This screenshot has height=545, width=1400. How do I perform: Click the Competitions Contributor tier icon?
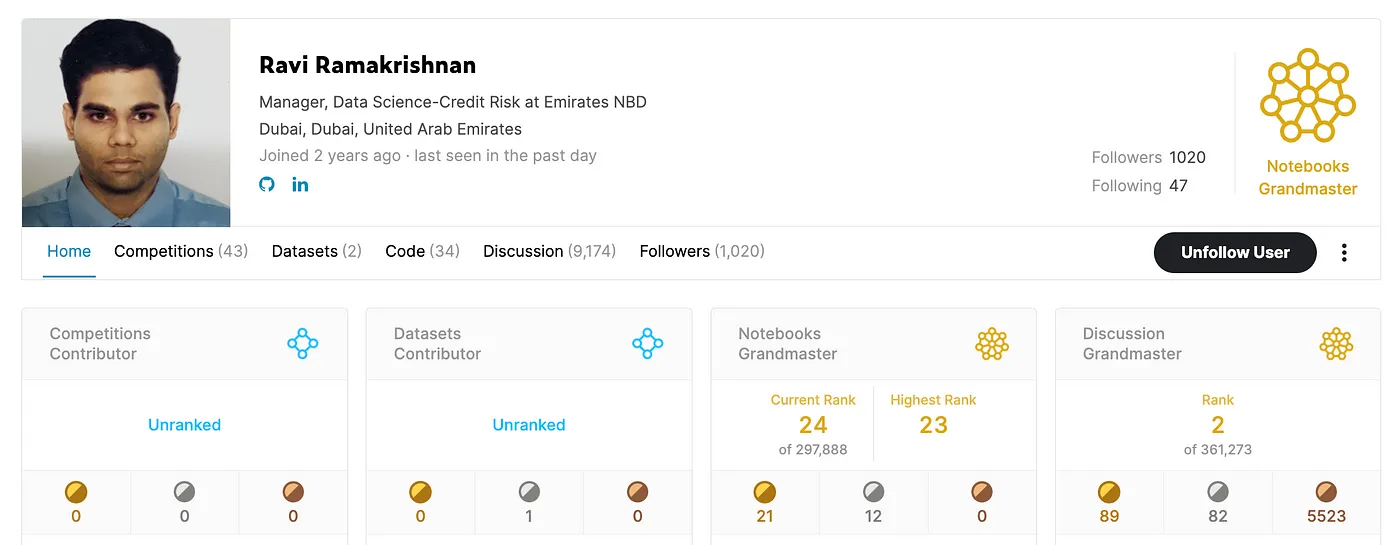(x=303, y=344)
